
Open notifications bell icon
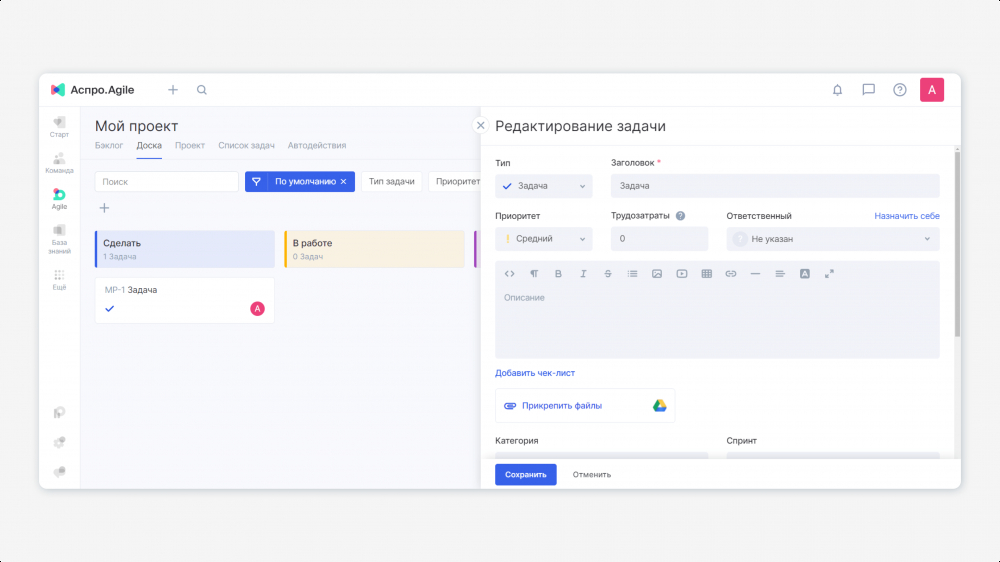click(x=837, y=90)
